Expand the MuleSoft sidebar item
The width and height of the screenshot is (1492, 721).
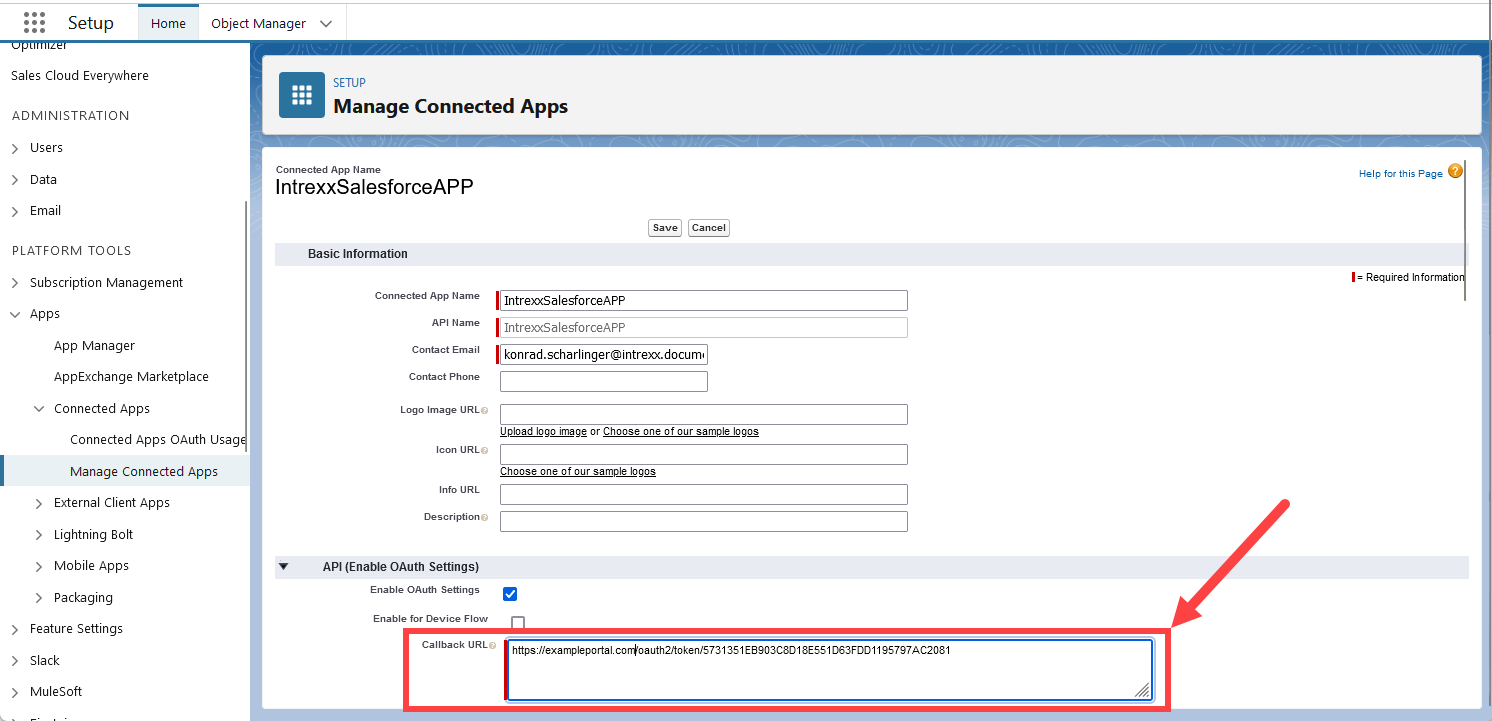pyautogui.click(x=15, y=692)
